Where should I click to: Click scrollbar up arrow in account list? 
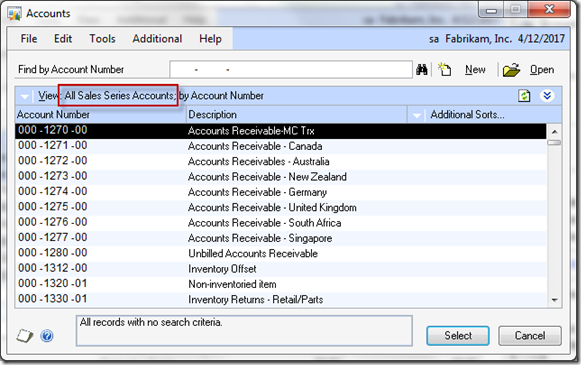point(554,132)
